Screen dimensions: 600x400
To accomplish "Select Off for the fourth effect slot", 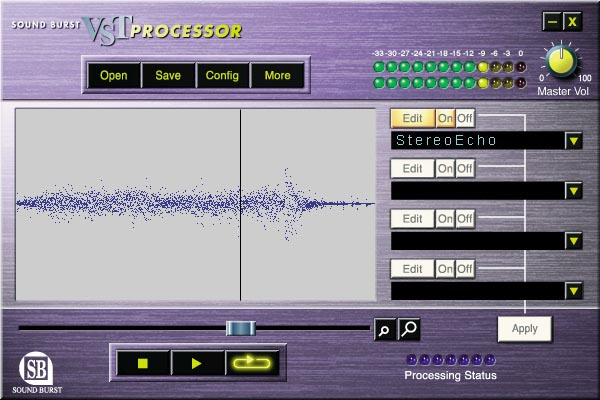I will (x=465, y=269).
